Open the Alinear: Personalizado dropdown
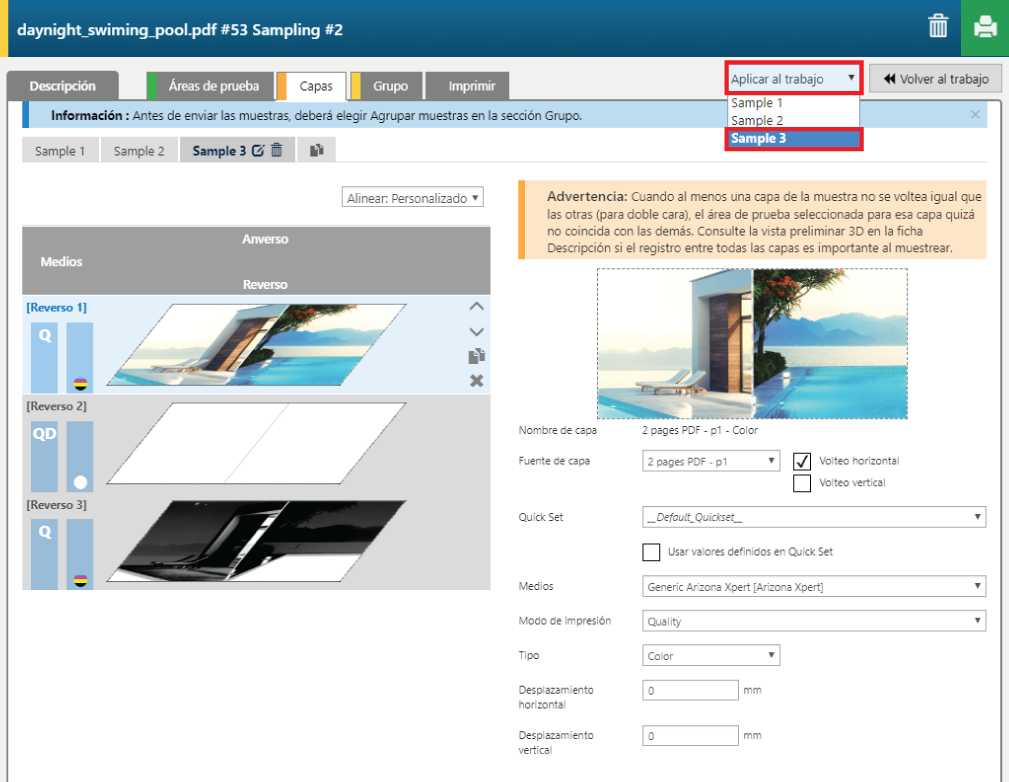 coord(412,198)
